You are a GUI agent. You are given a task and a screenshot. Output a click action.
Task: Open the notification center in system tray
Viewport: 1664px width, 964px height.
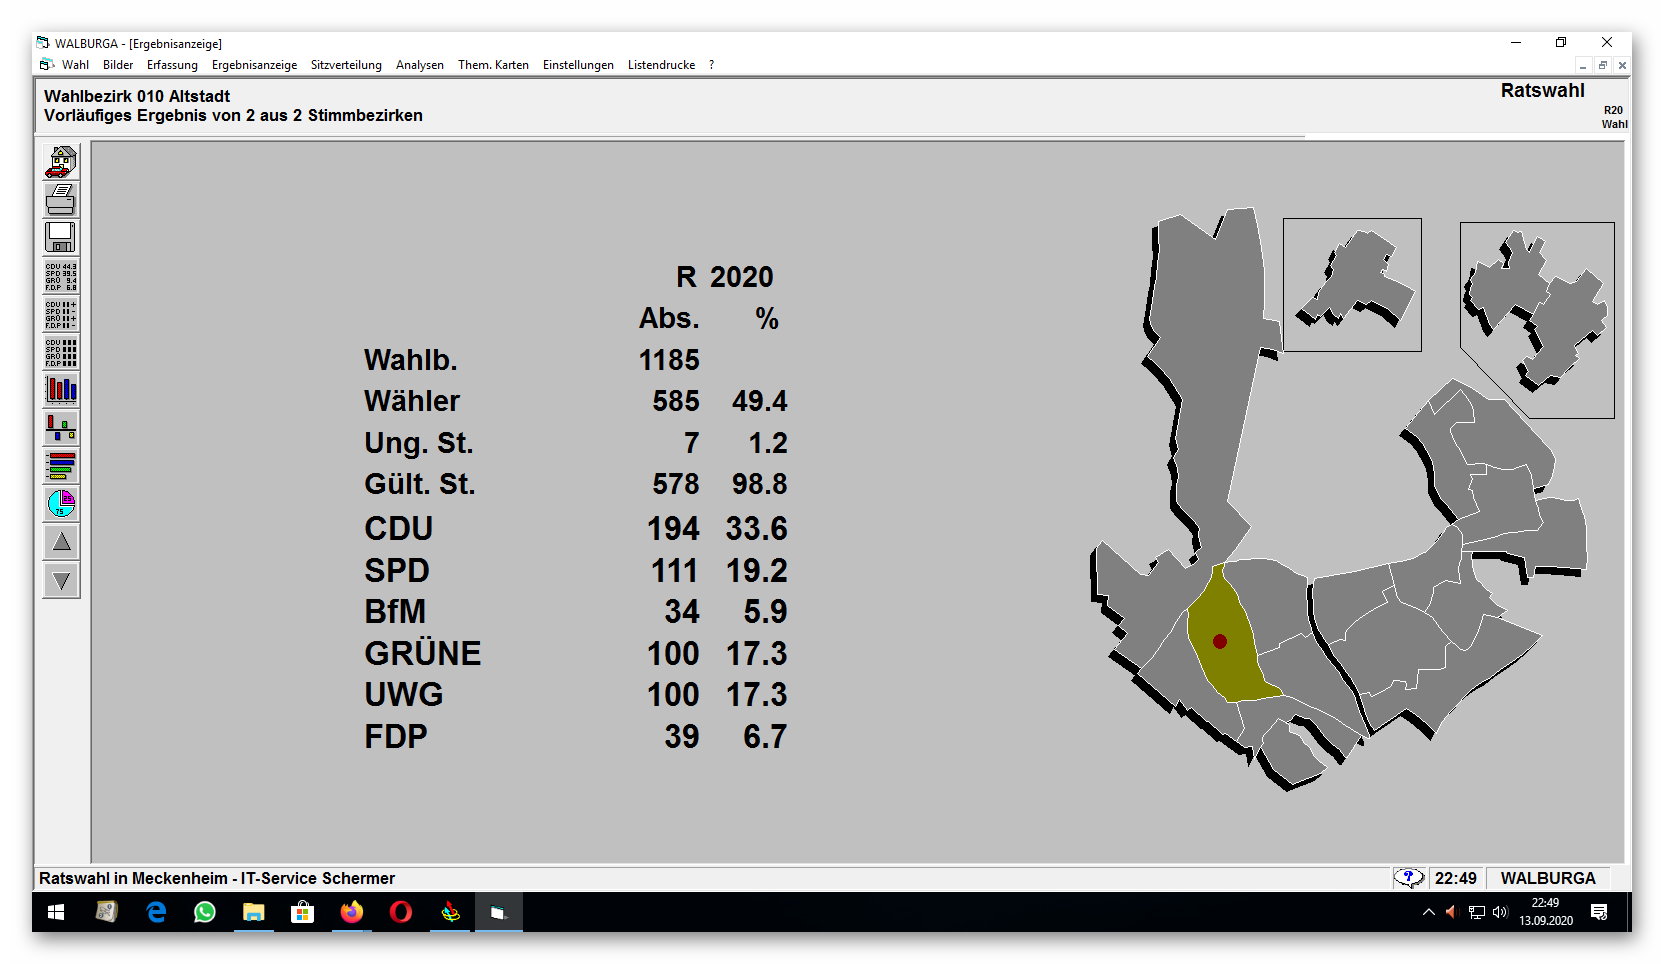(1599, 912)
